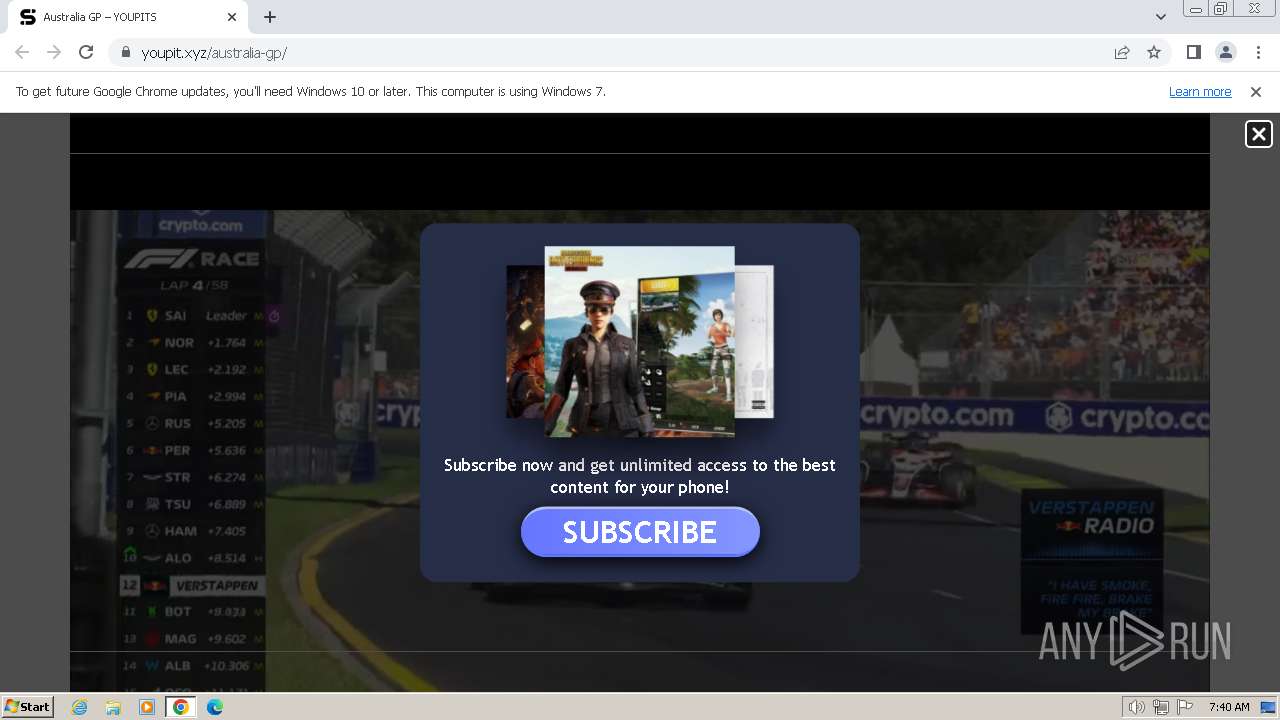Open the Learn more link
Screen dimensions: 1280x720
click(x=1200, y=91)
